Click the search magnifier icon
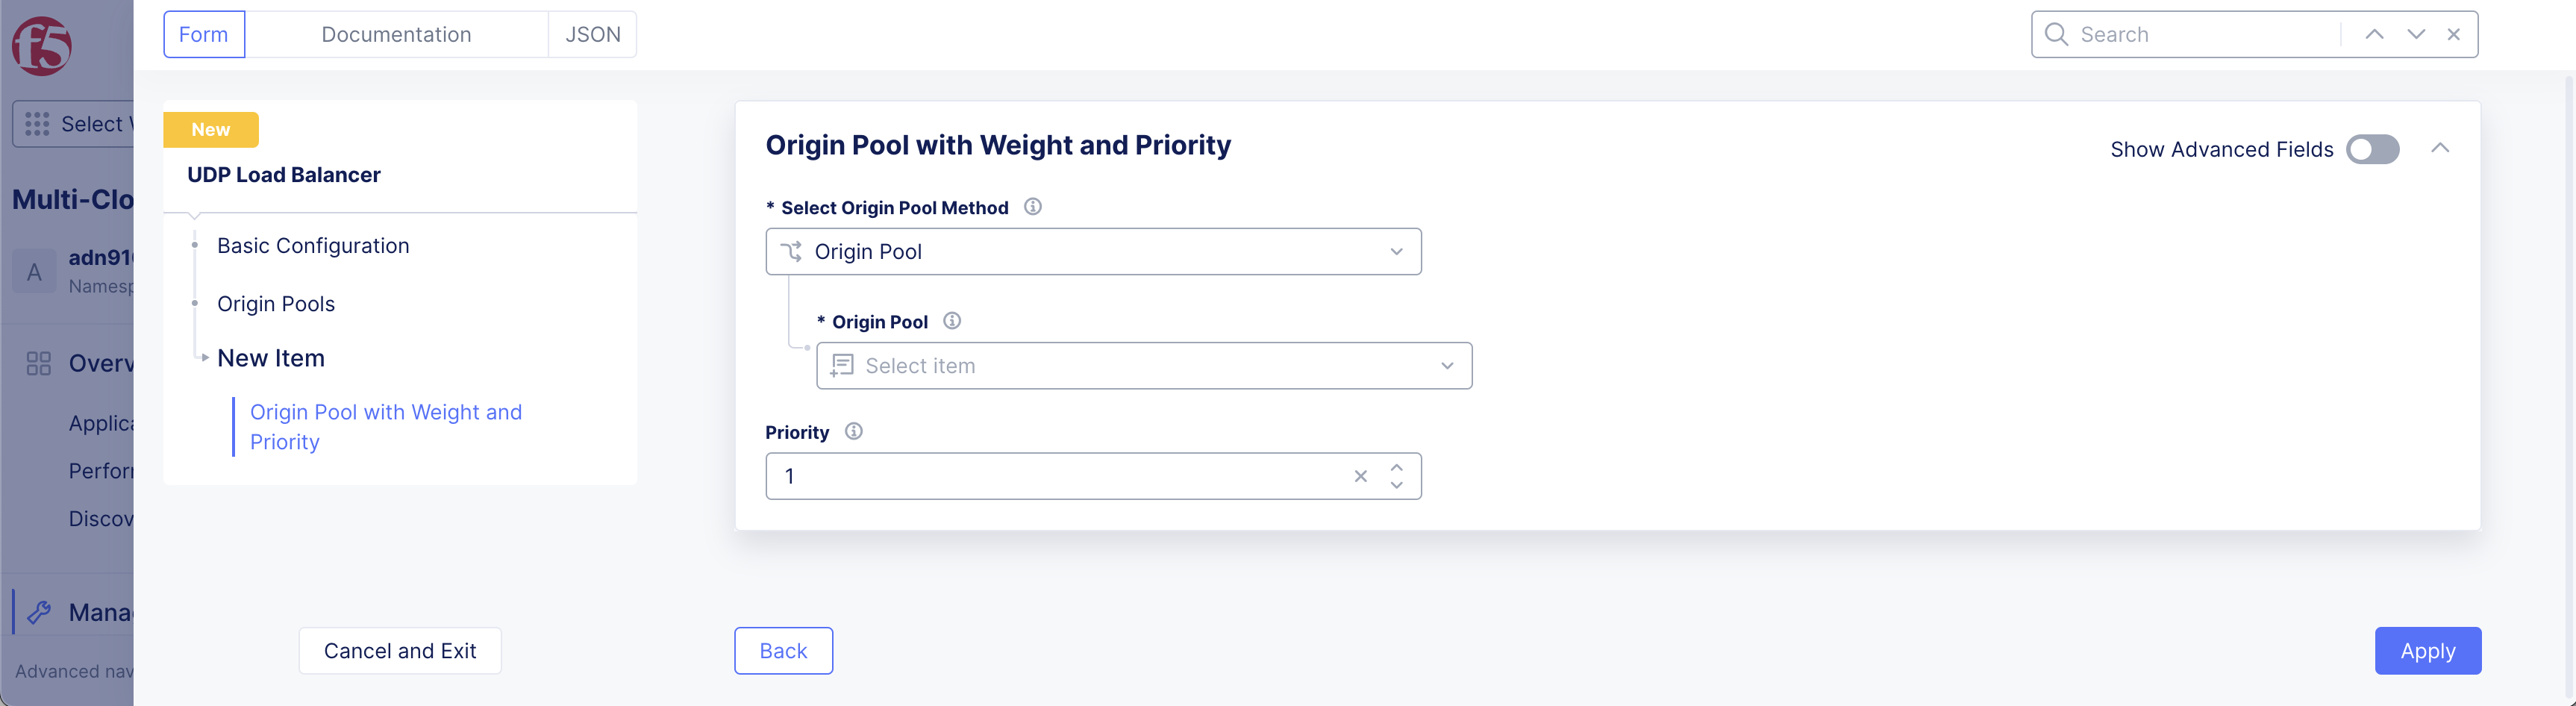This screenshot has height=706, width=2576. point(2056,34)
